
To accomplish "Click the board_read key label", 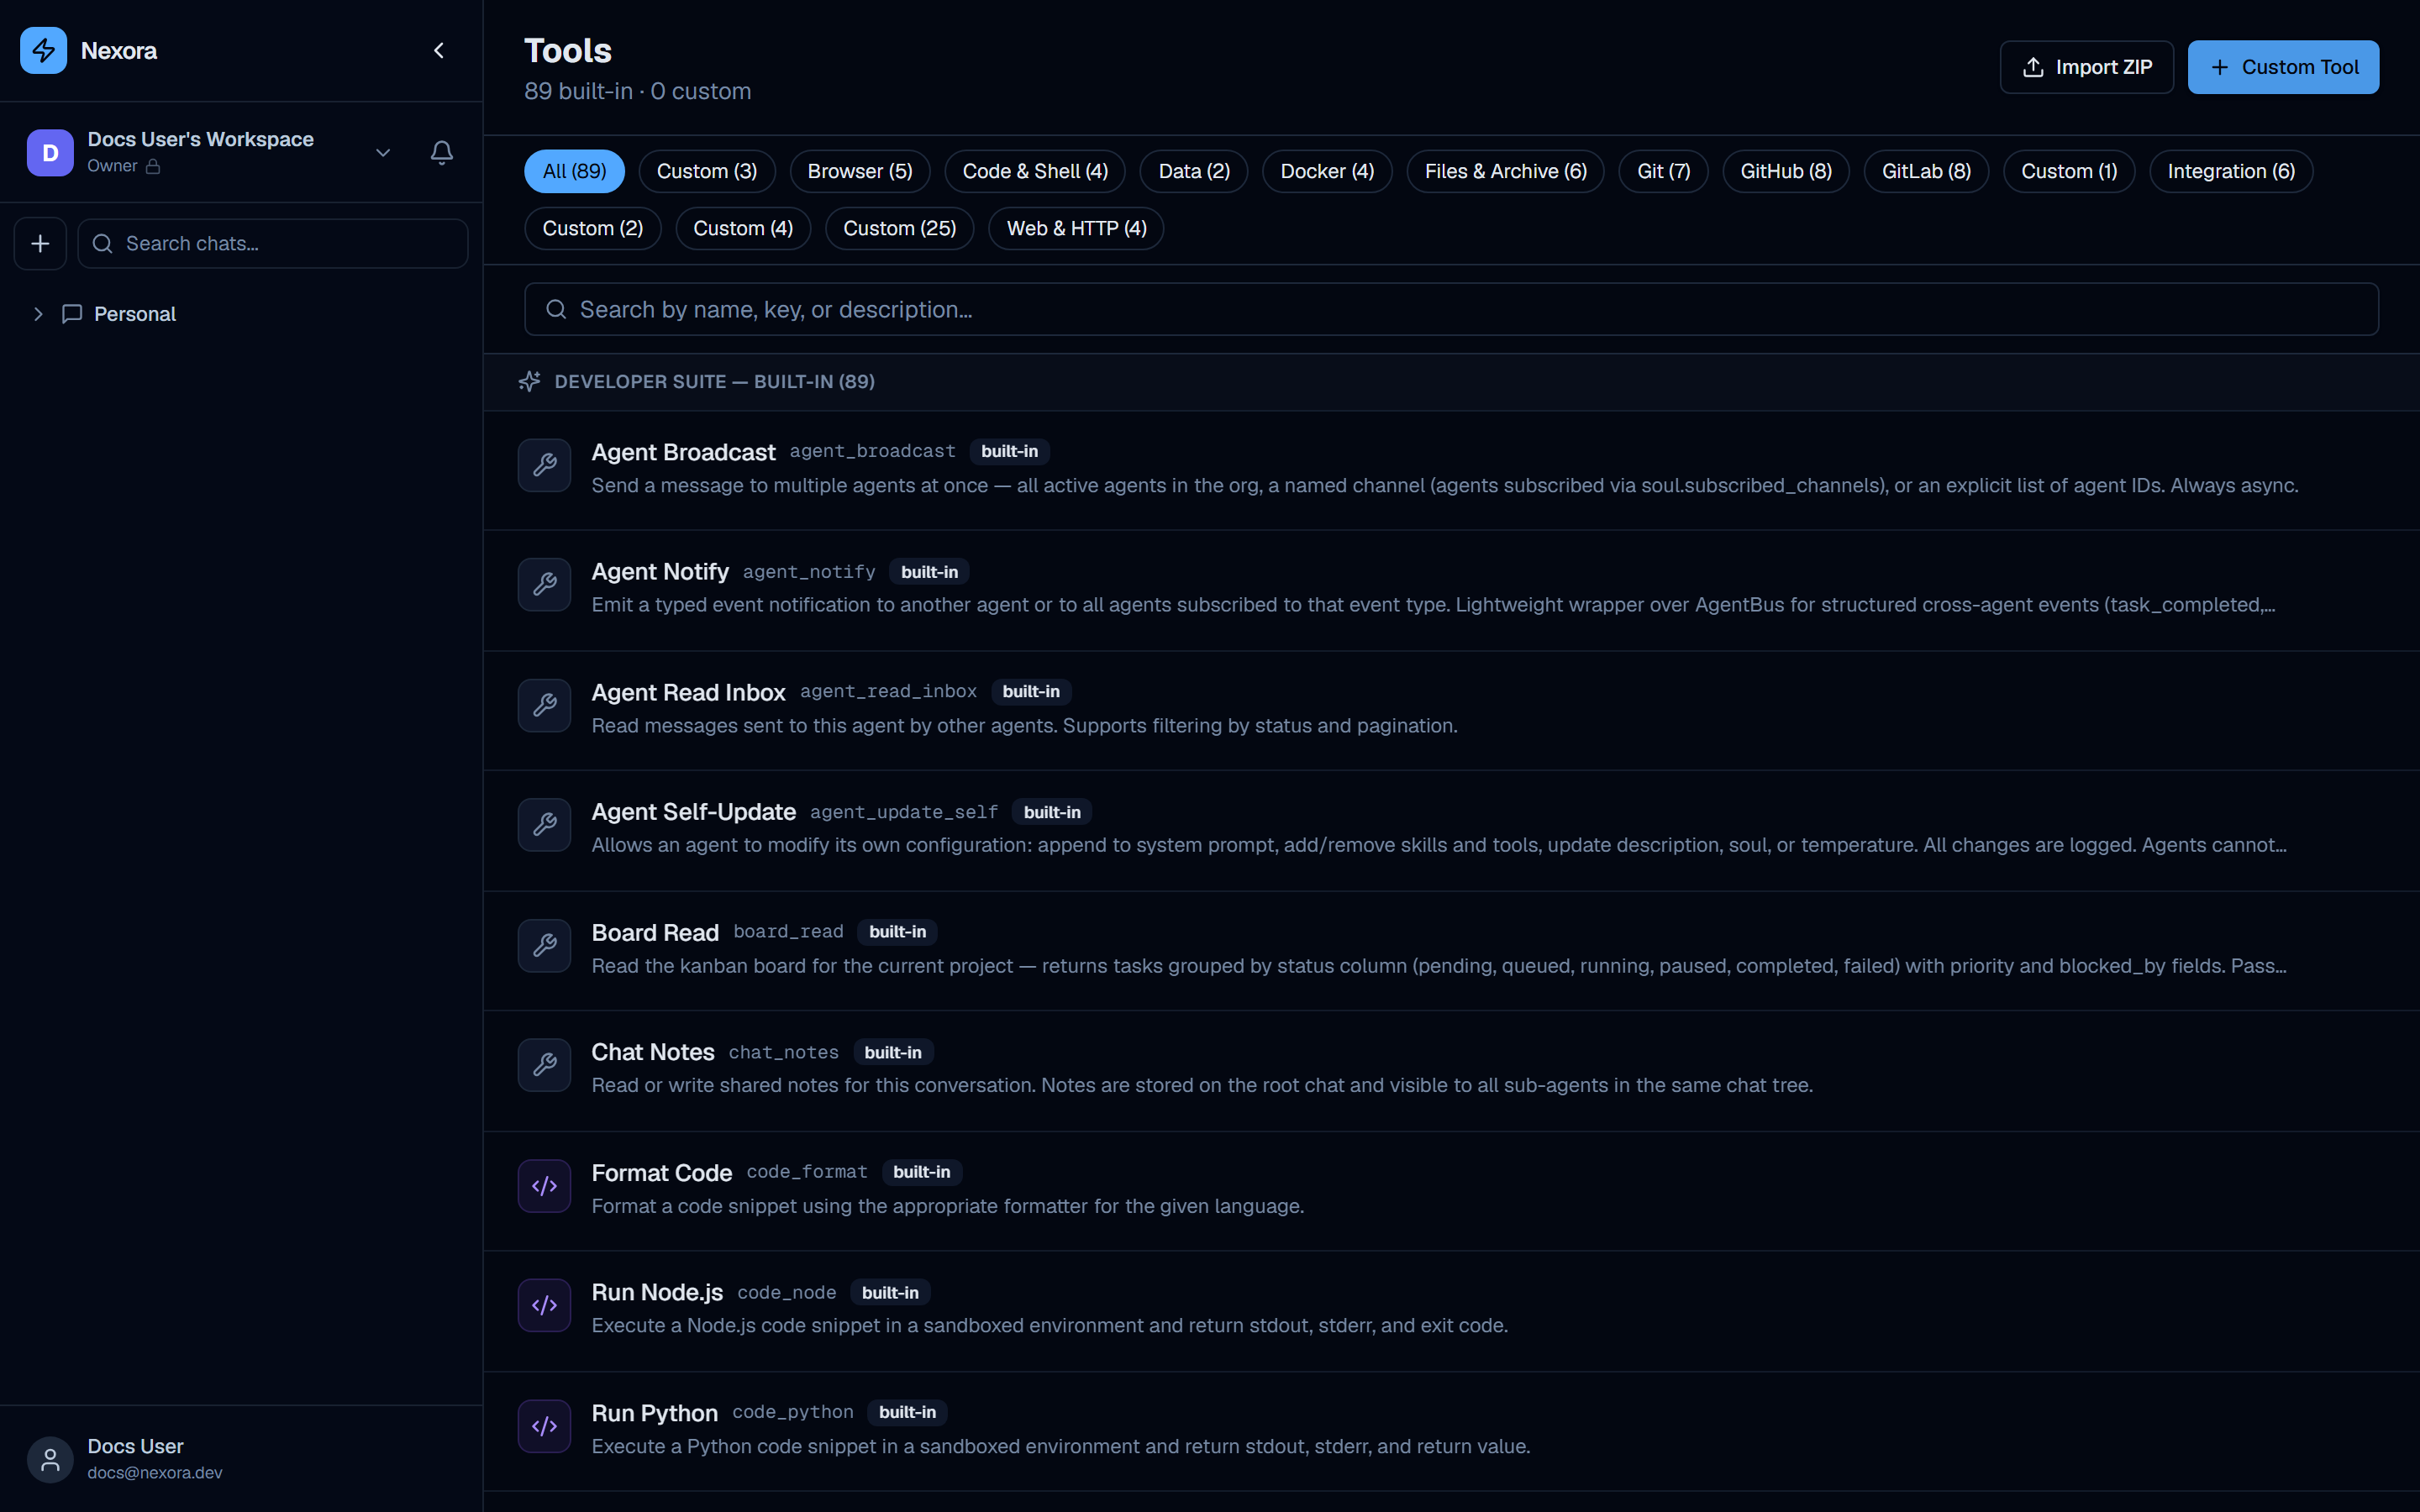I will [x=788, y=931].
